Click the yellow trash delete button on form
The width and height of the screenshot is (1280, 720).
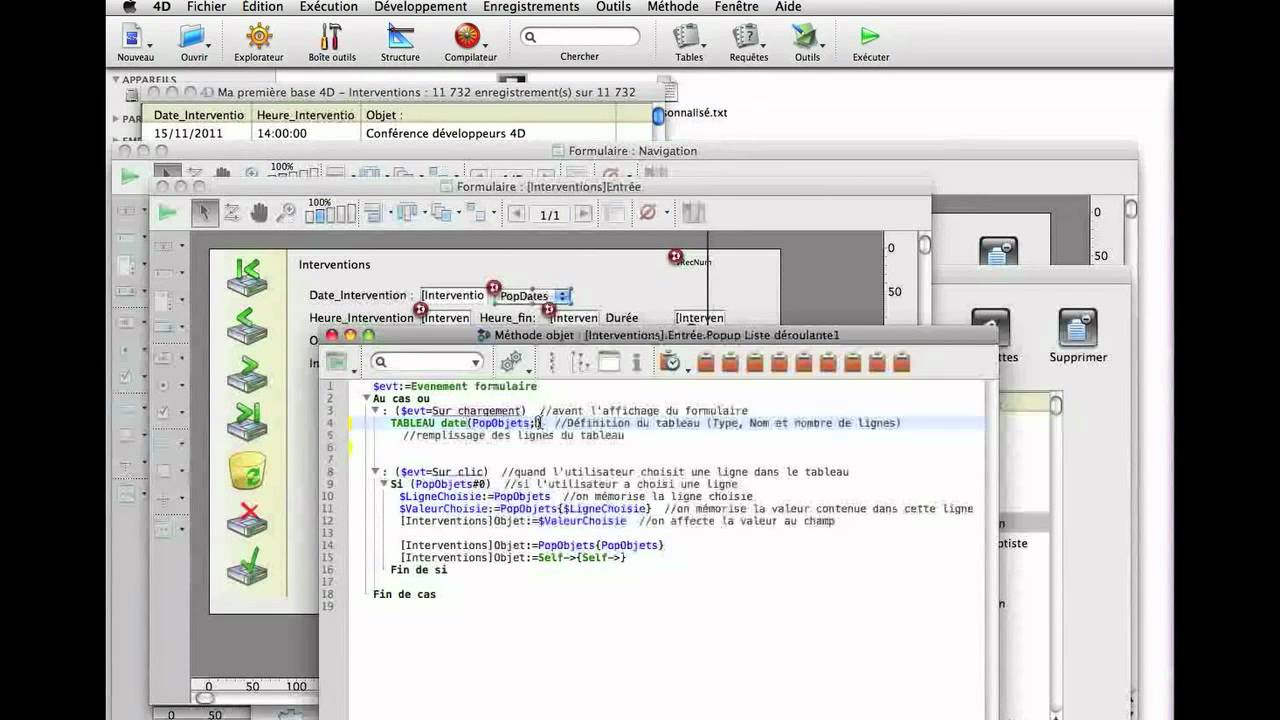coord(247,471)
